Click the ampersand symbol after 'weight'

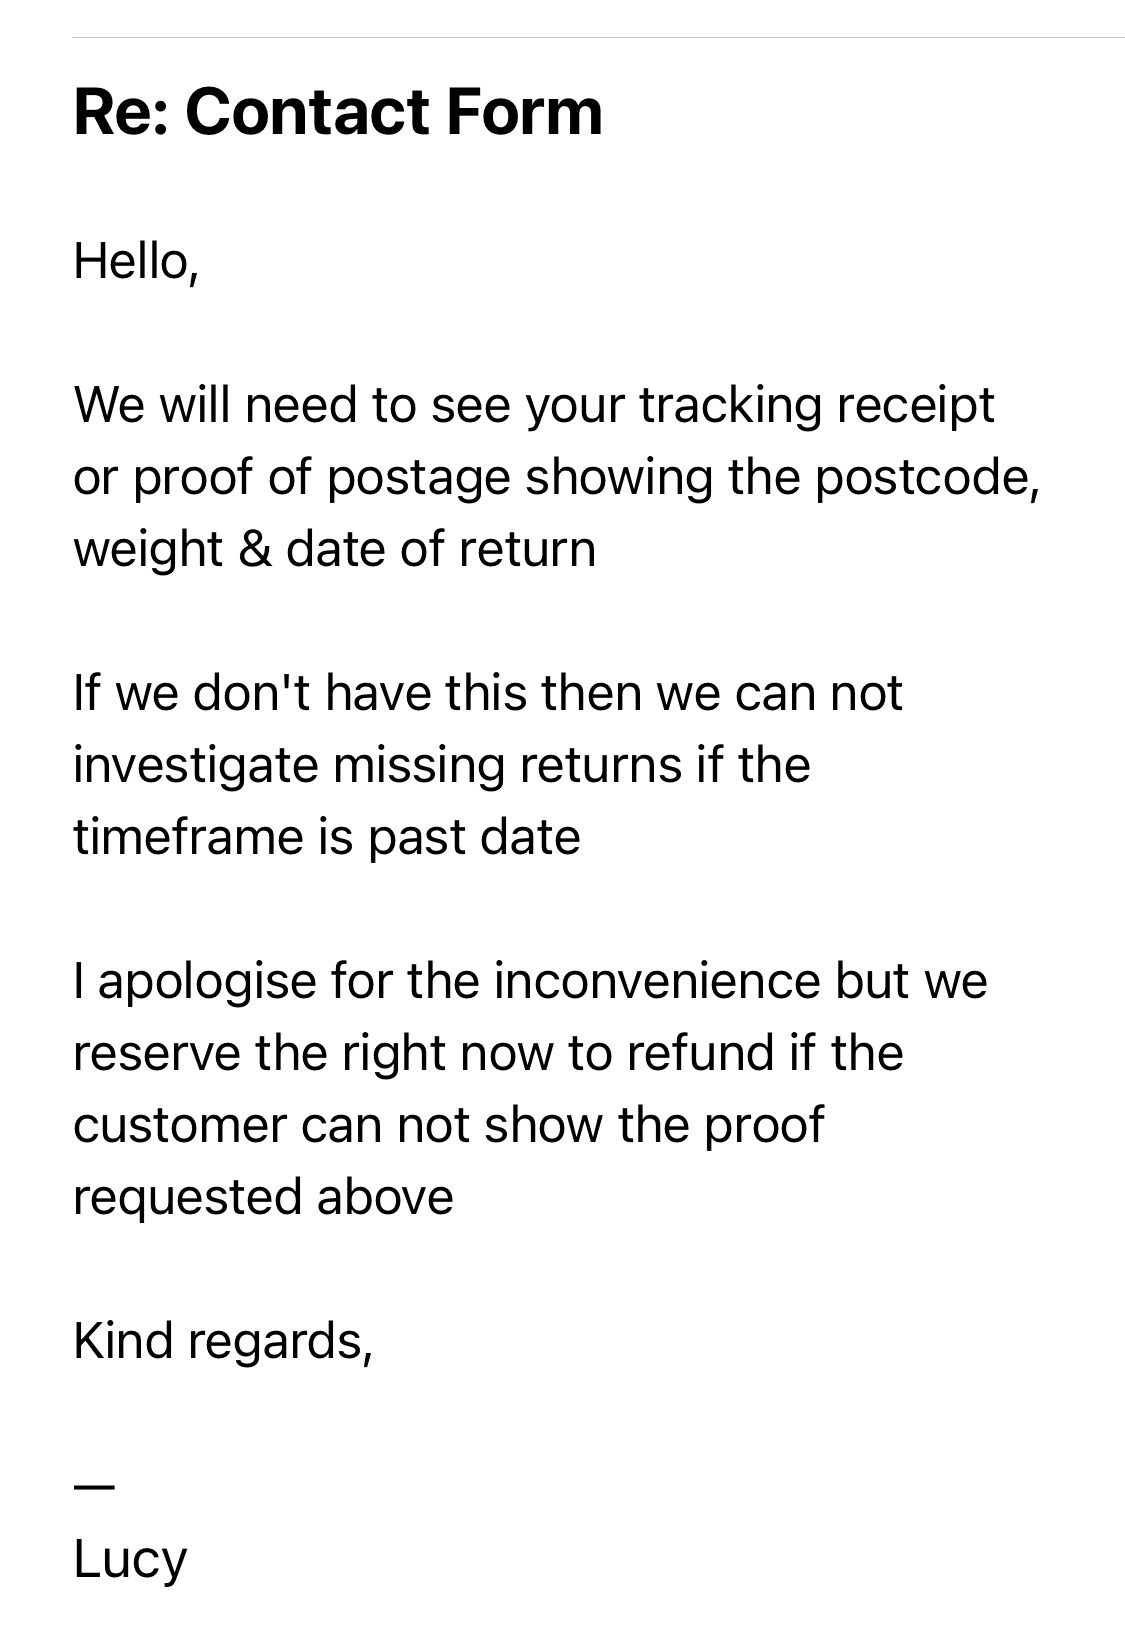[254, 549]
